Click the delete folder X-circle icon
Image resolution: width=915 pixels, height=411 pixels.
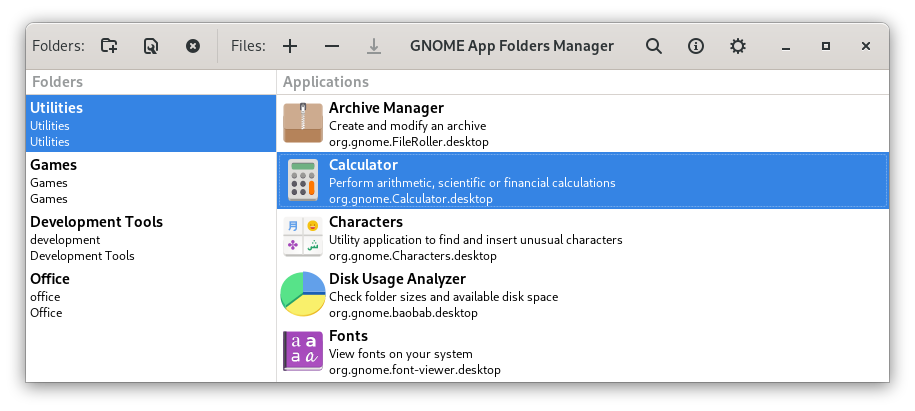pos(193,46)
